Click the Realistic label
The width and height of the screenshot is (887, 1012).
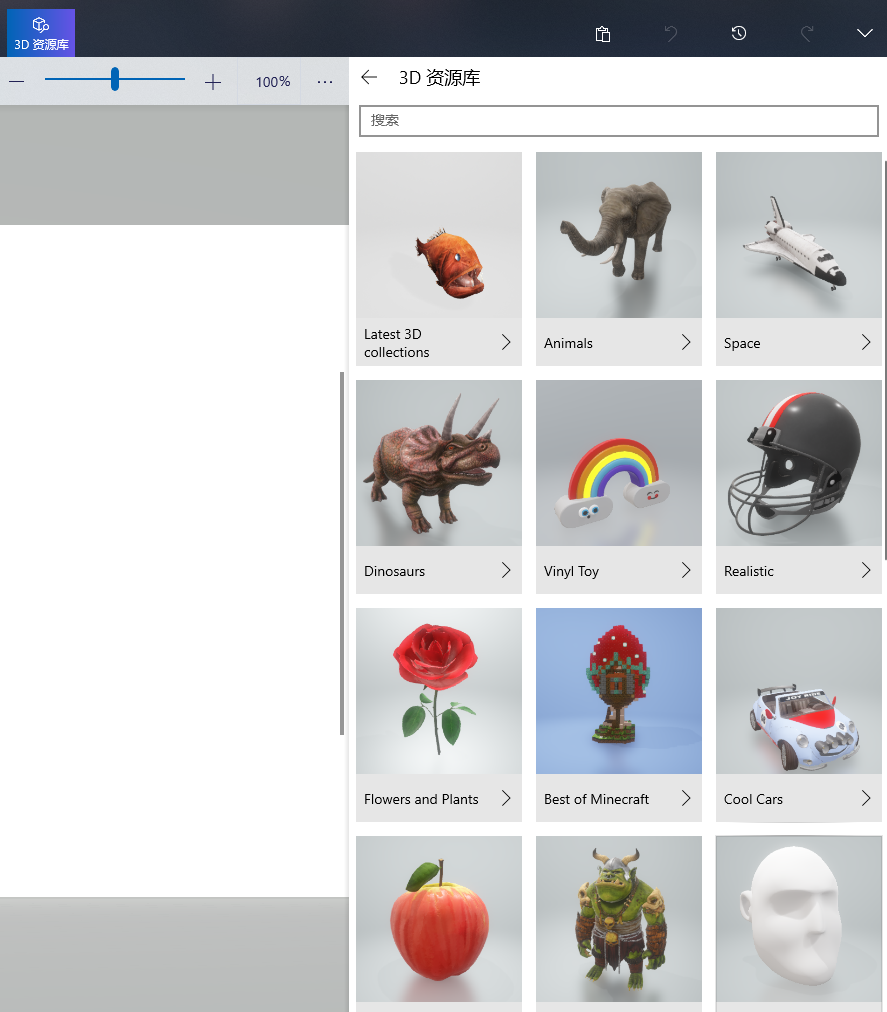tap(748, 571)
